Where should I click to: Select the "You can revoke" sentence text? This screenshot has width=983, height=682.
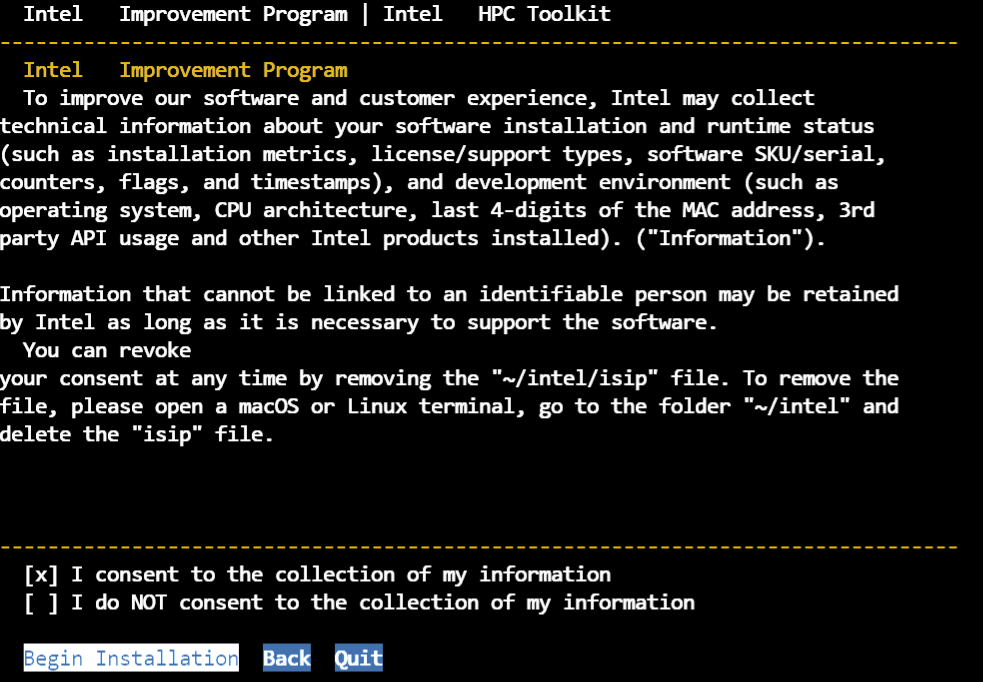[x=108, y=350]
